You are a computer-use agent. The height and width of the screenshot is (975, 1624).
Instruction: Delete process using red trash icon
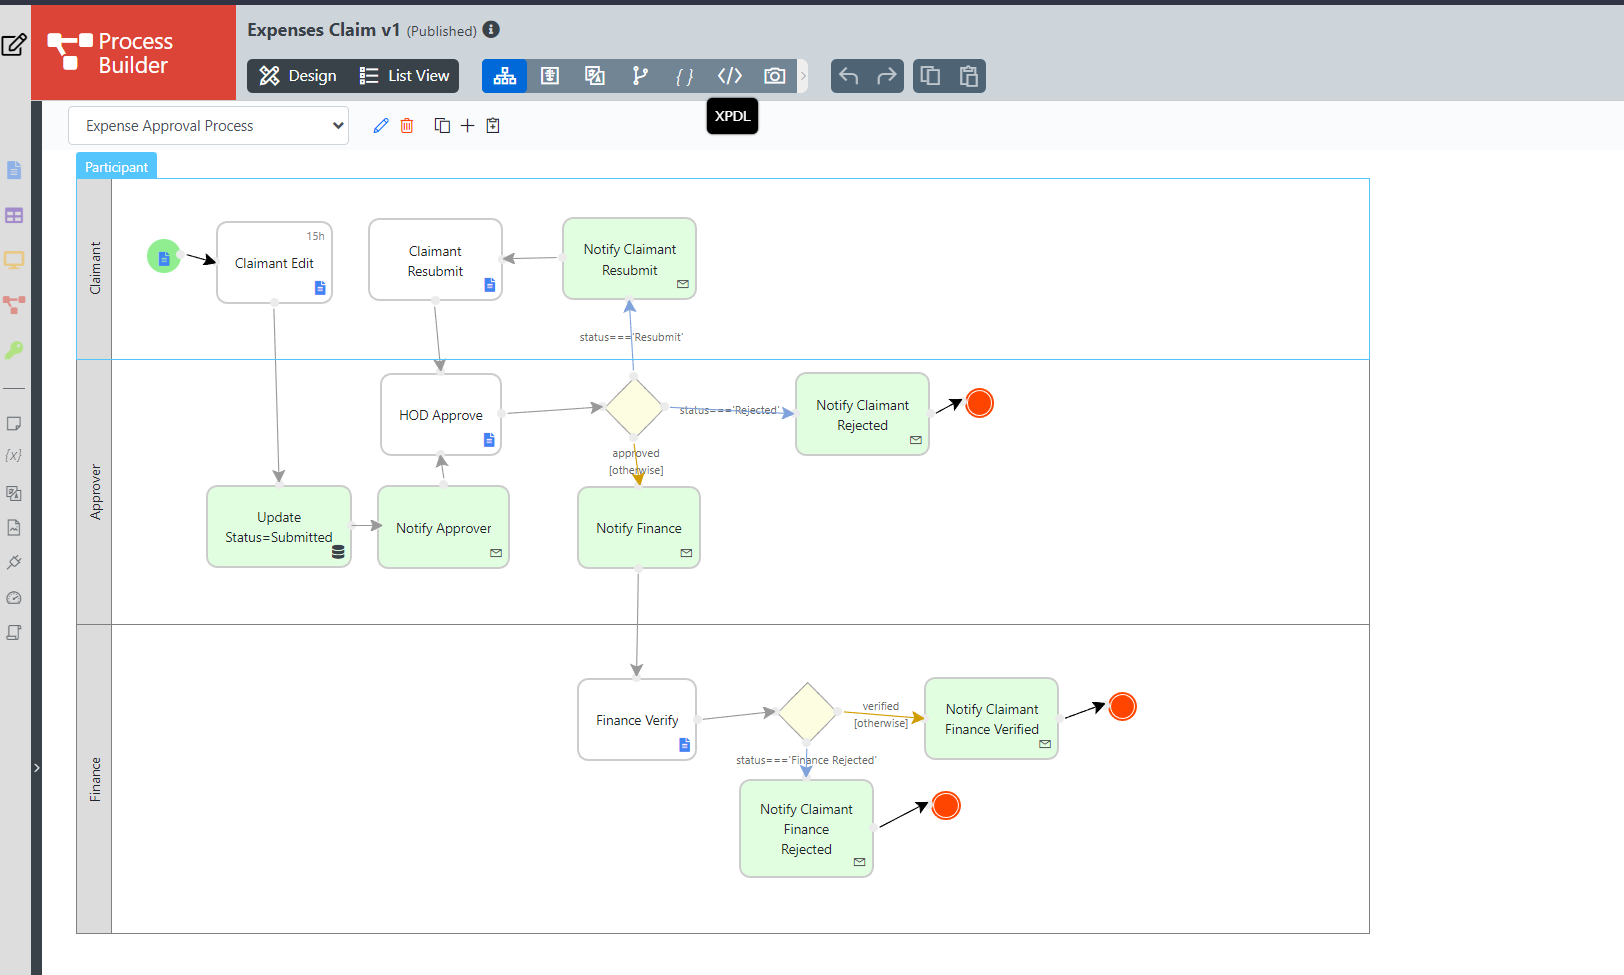[x=407, y=126]
